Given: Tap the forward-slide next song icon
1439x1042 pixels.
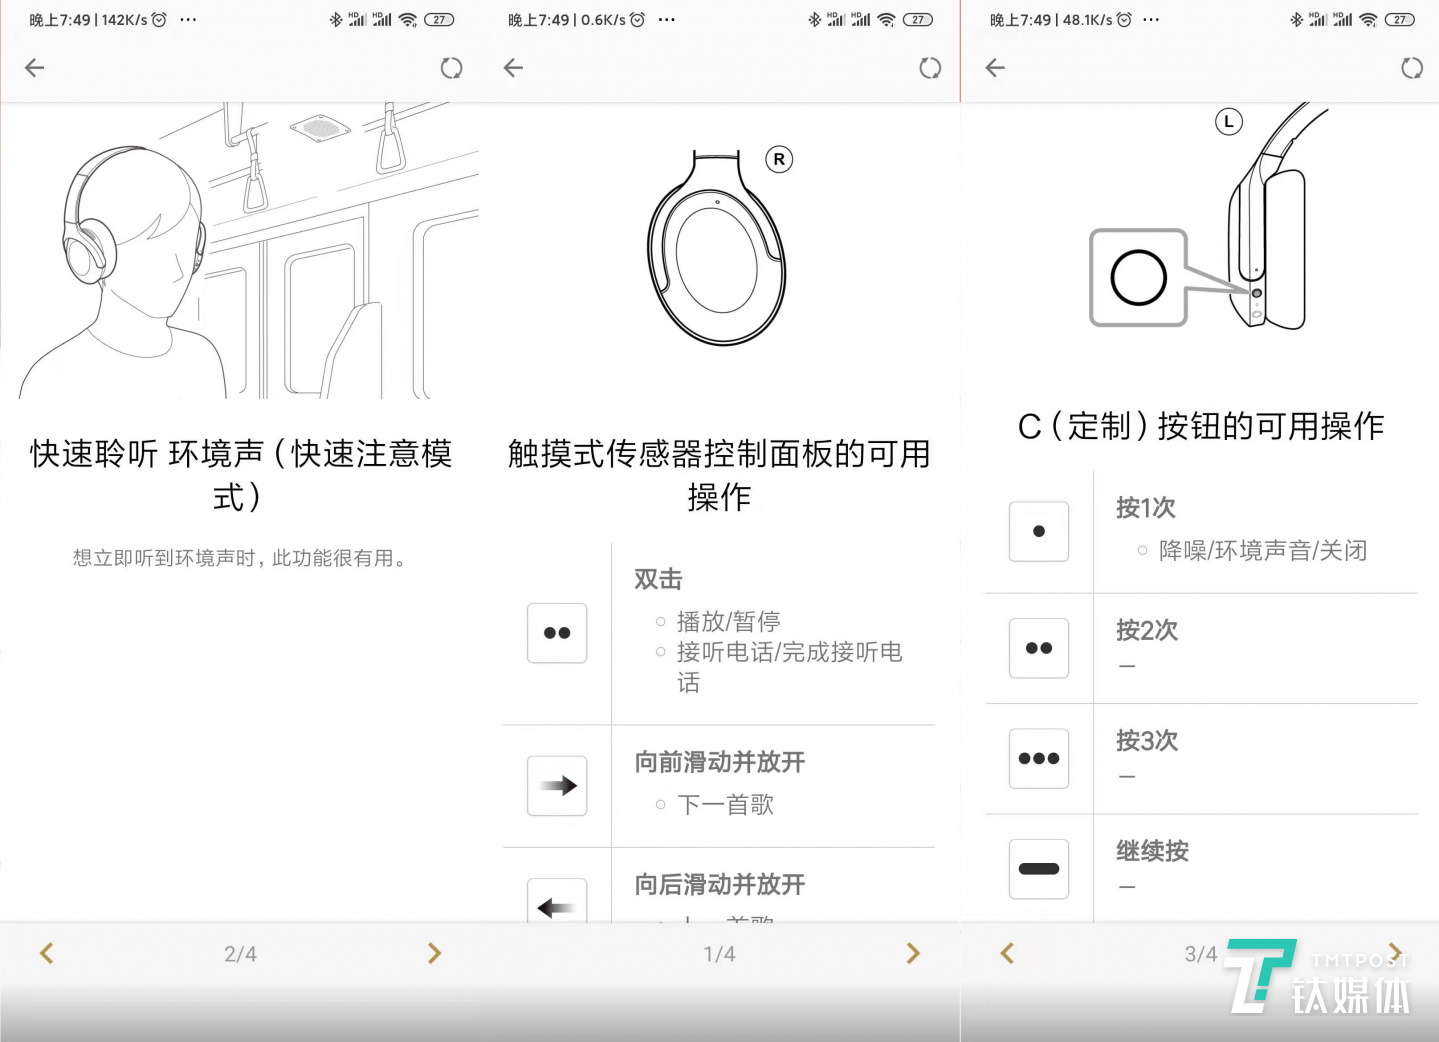Looking at the screenshot, I should point(556,786).
